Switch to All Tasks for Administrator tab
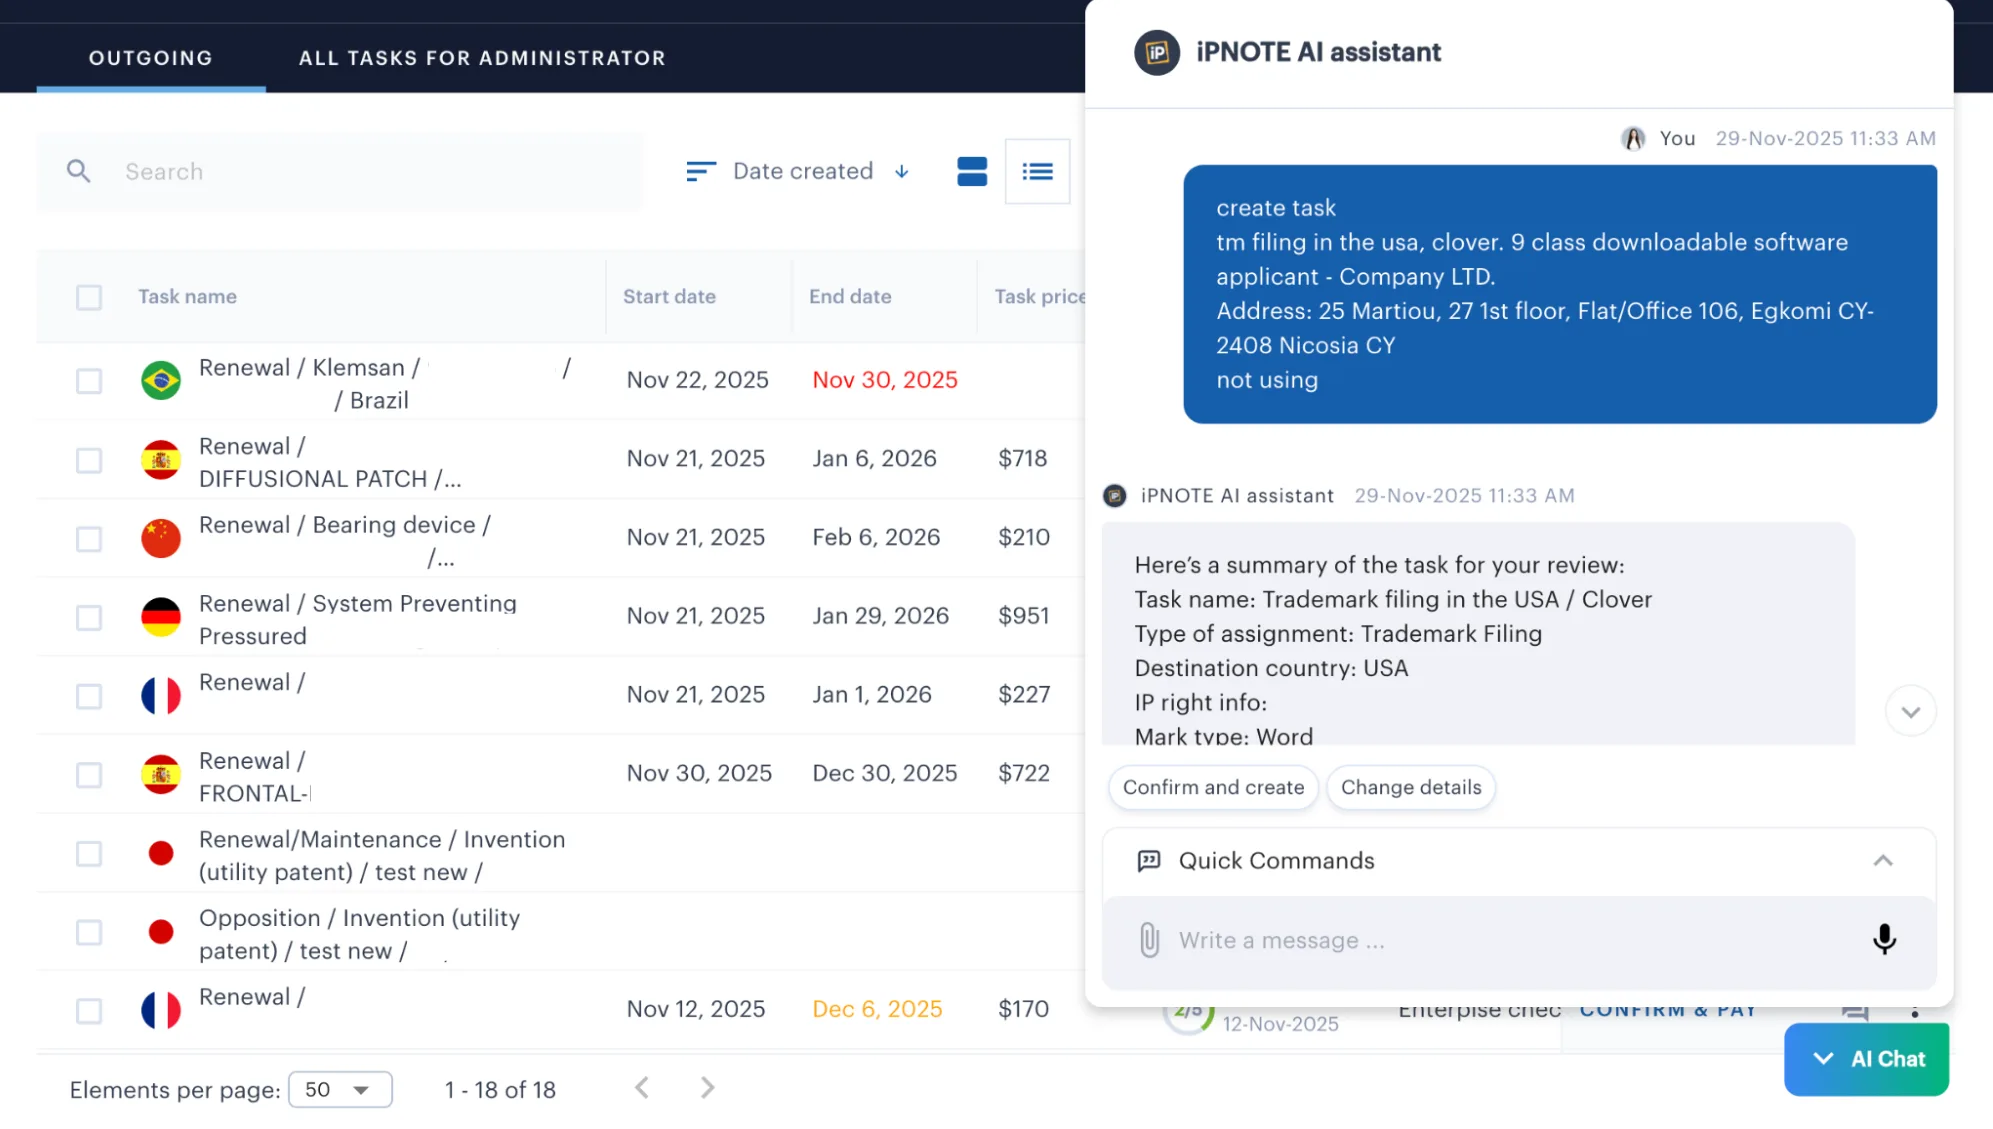 [x=482, y=58]
